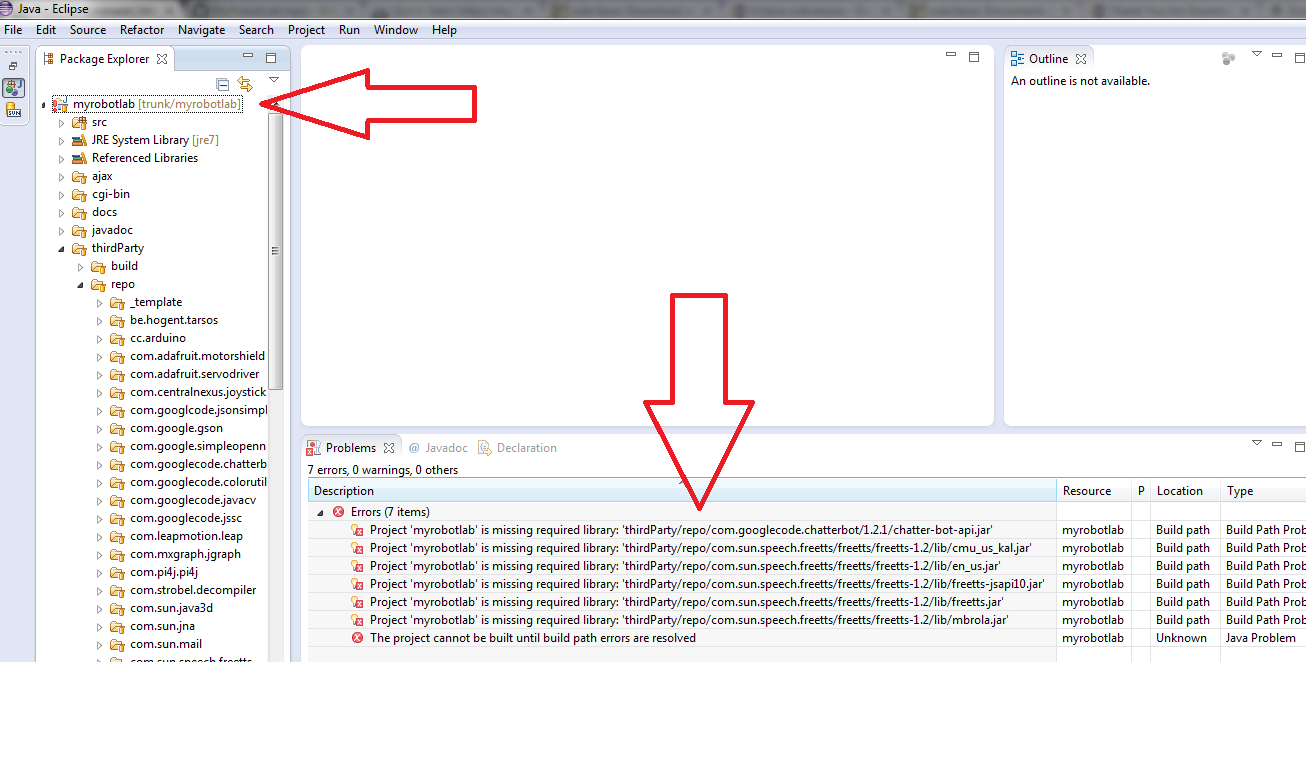Expand the JRE System Library node
Image resolution: width=1306 pixels, height=761 pixels.
click(x=61, y=141)
